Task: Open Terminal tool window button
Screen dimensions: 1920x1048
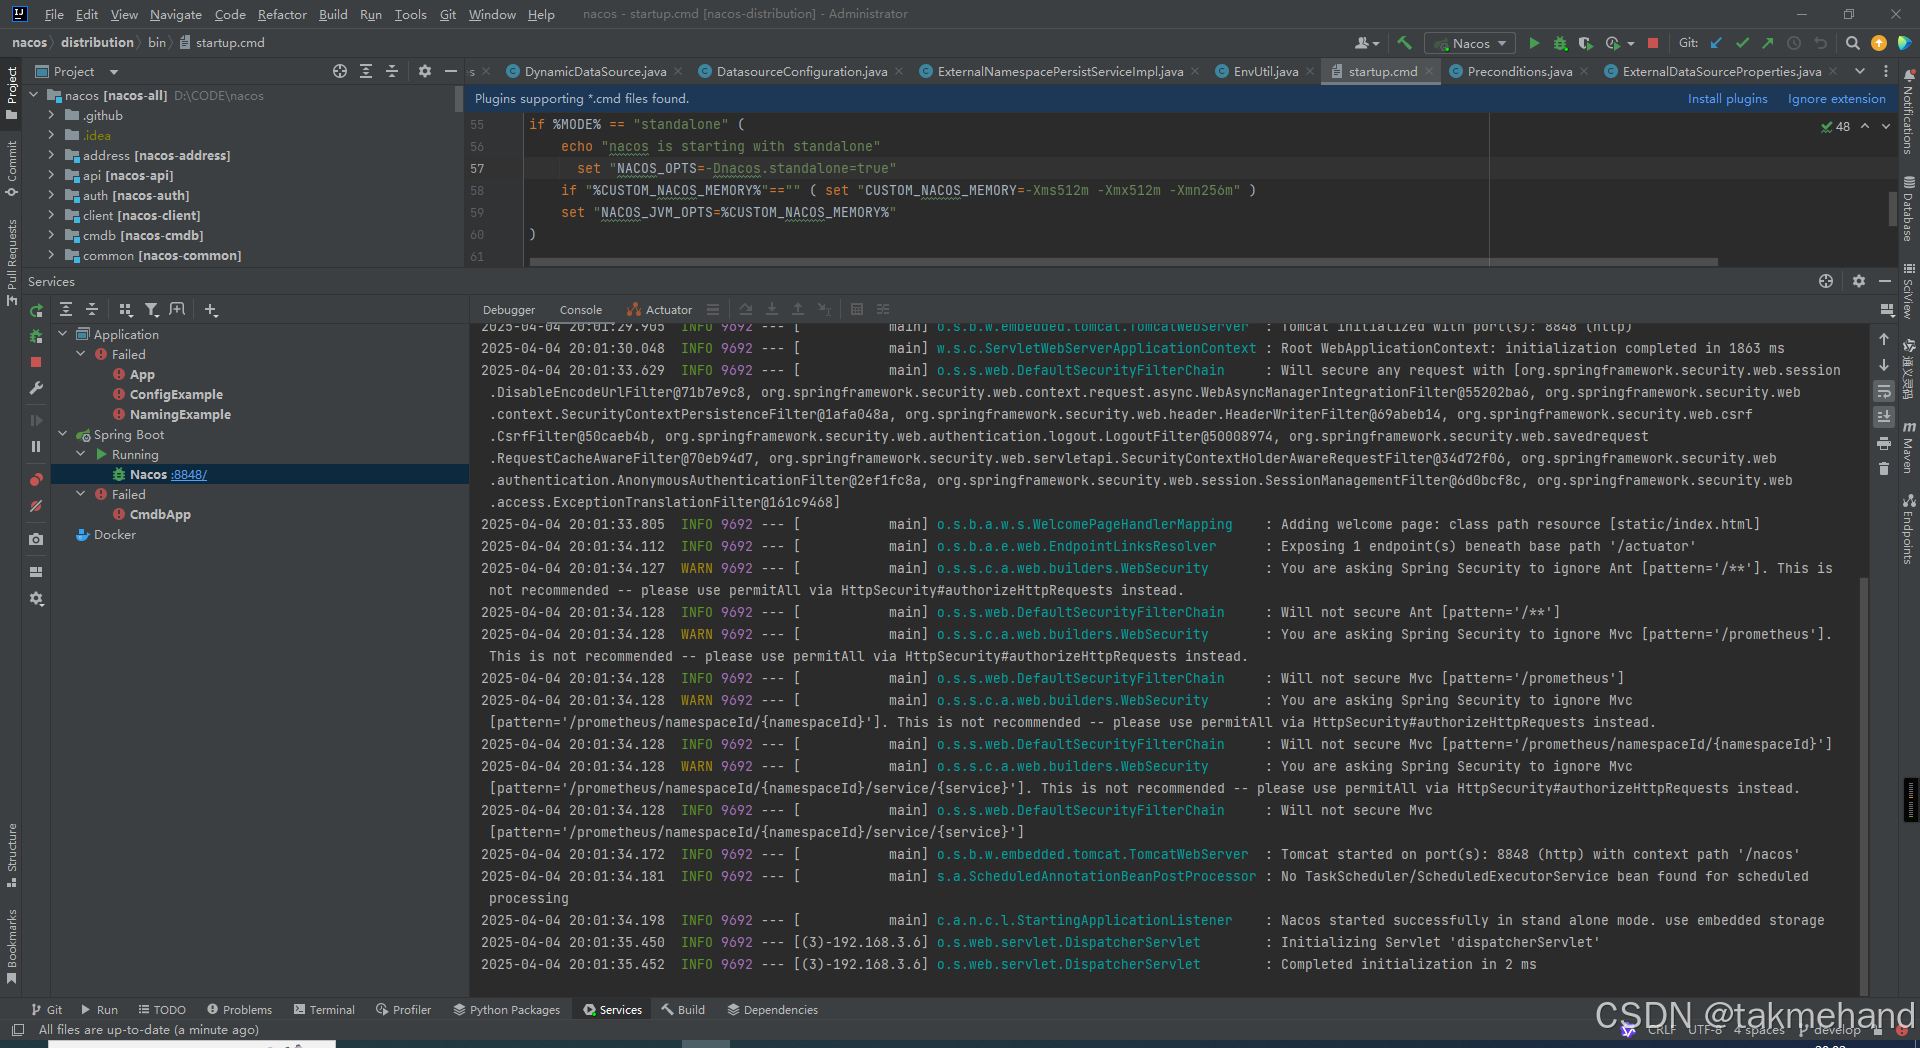Action: pyautogui.click(x=324, y=1010)
